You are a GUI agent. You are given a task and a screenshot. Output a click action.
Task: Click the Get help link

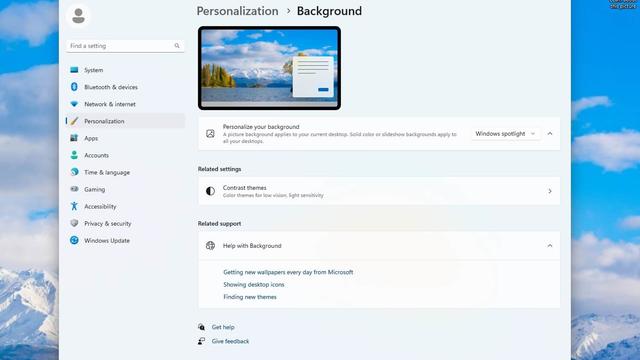point(223,327)
